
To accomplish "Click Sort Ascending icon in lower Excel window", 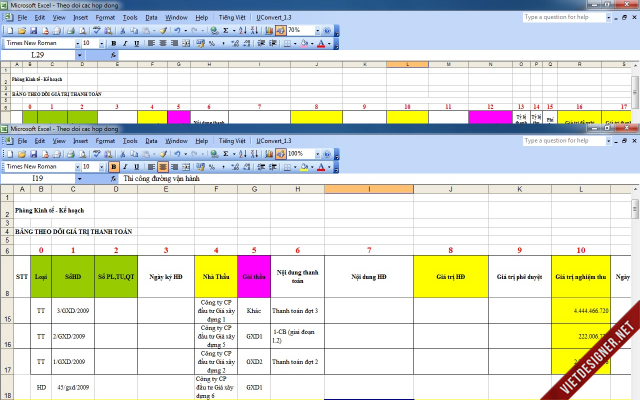I will [245, 153].
